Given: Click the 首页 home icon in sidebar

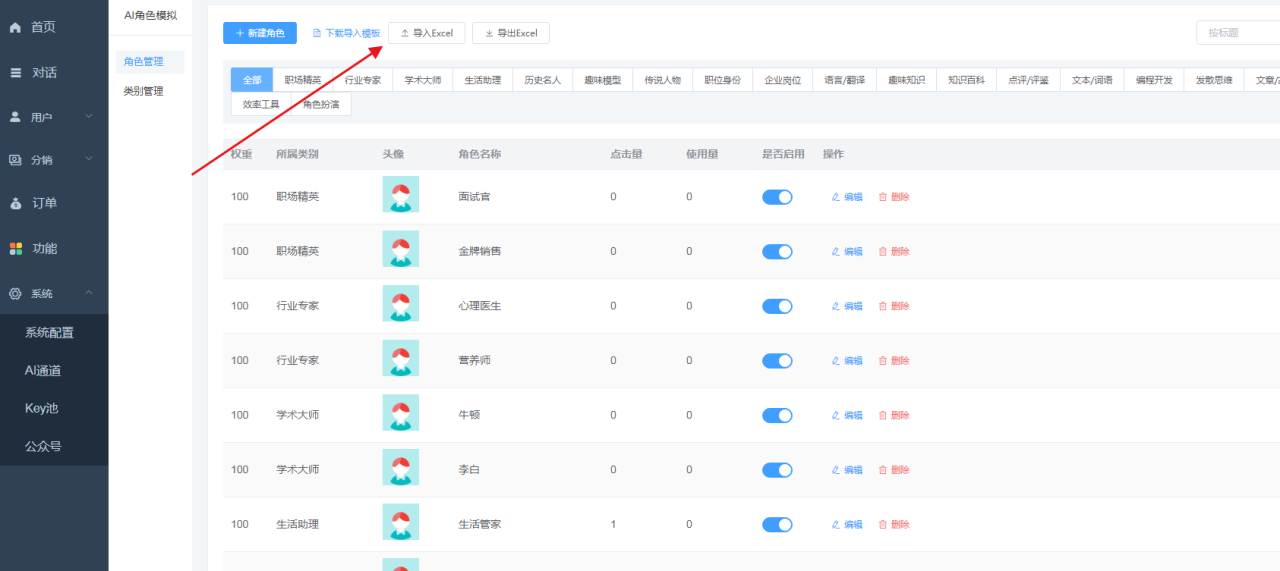Looking at the screenshot, I should tap(15, 28).
